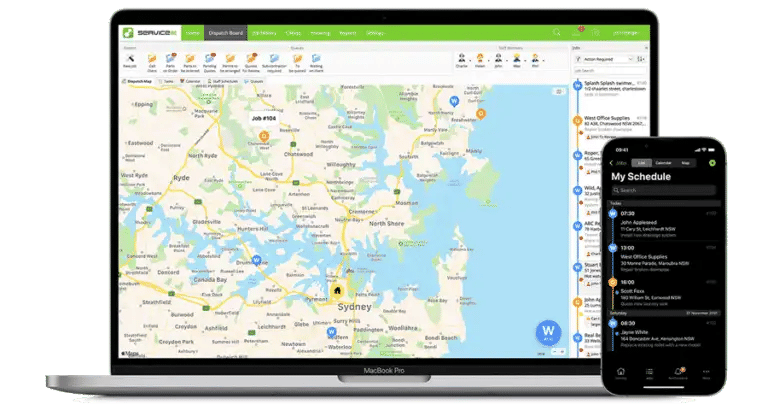This screenshot has width=768, height=404.
Task: Switch to the Dispatch Map tab
Action: 137,81
